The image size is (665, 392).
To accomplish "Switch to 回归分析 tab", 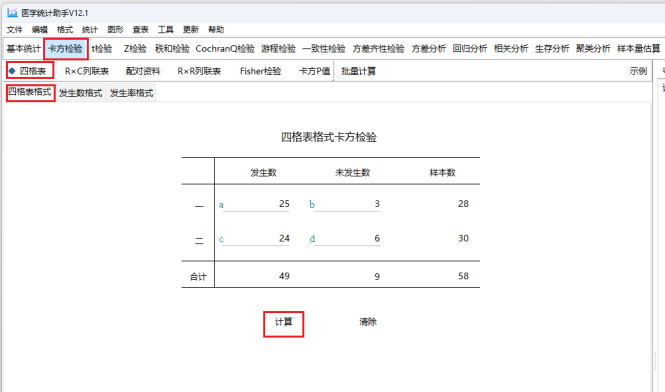I will click(470, 48).
